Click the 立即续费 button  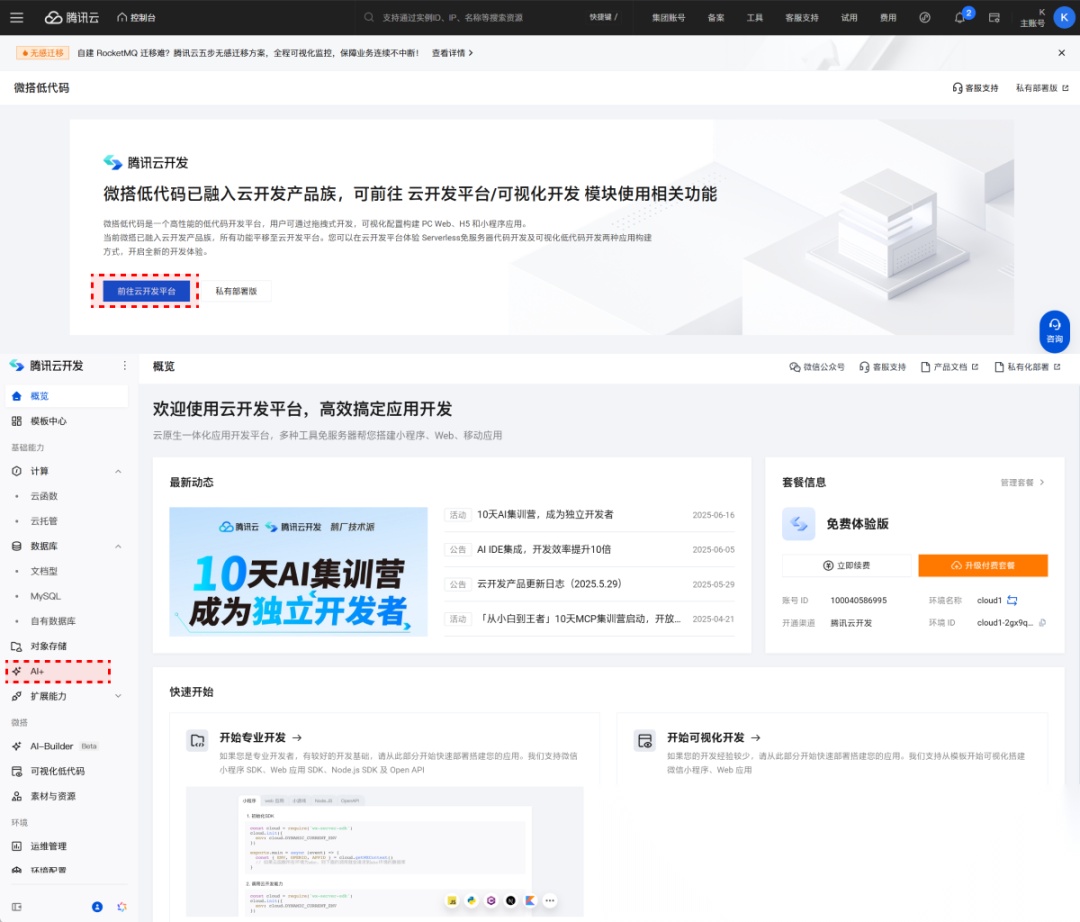[x=847, y=565]
